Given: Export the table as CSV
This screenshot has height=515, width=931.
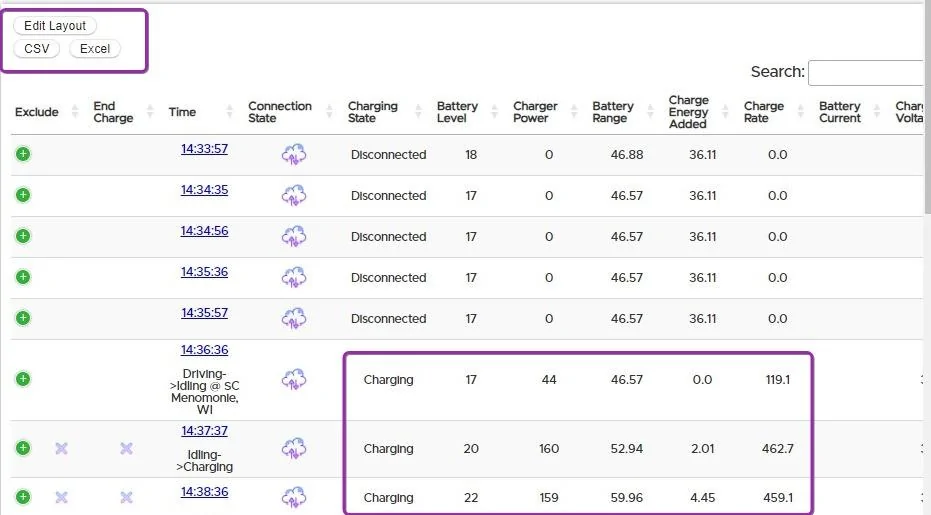Looking at the screenshot, I should tap(37, 49).
